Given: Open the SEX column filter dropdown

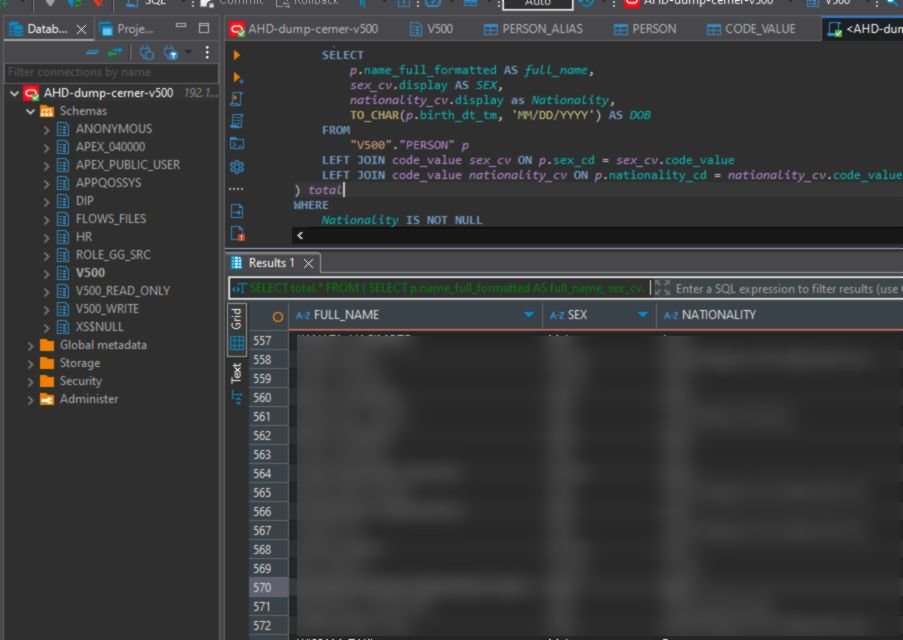Looking at the screenshot, I should coord(643,315).
